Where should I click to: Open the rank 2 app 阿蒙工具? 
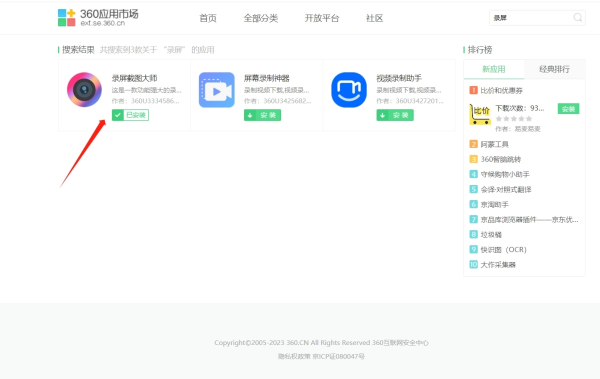[494, 144]
